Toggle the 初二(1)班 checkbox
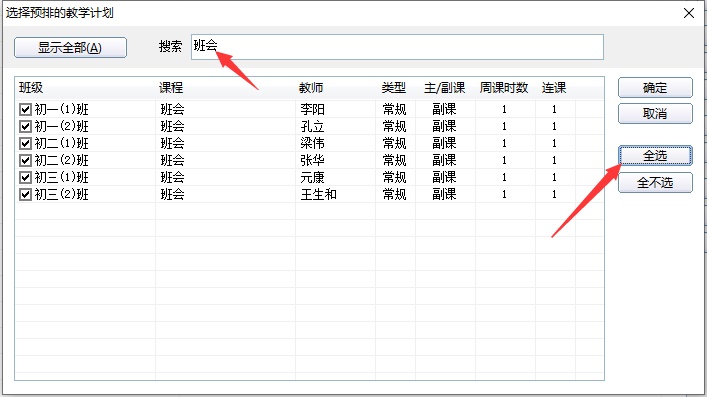Viewport: 707px width, 397px height. point(25,143)
